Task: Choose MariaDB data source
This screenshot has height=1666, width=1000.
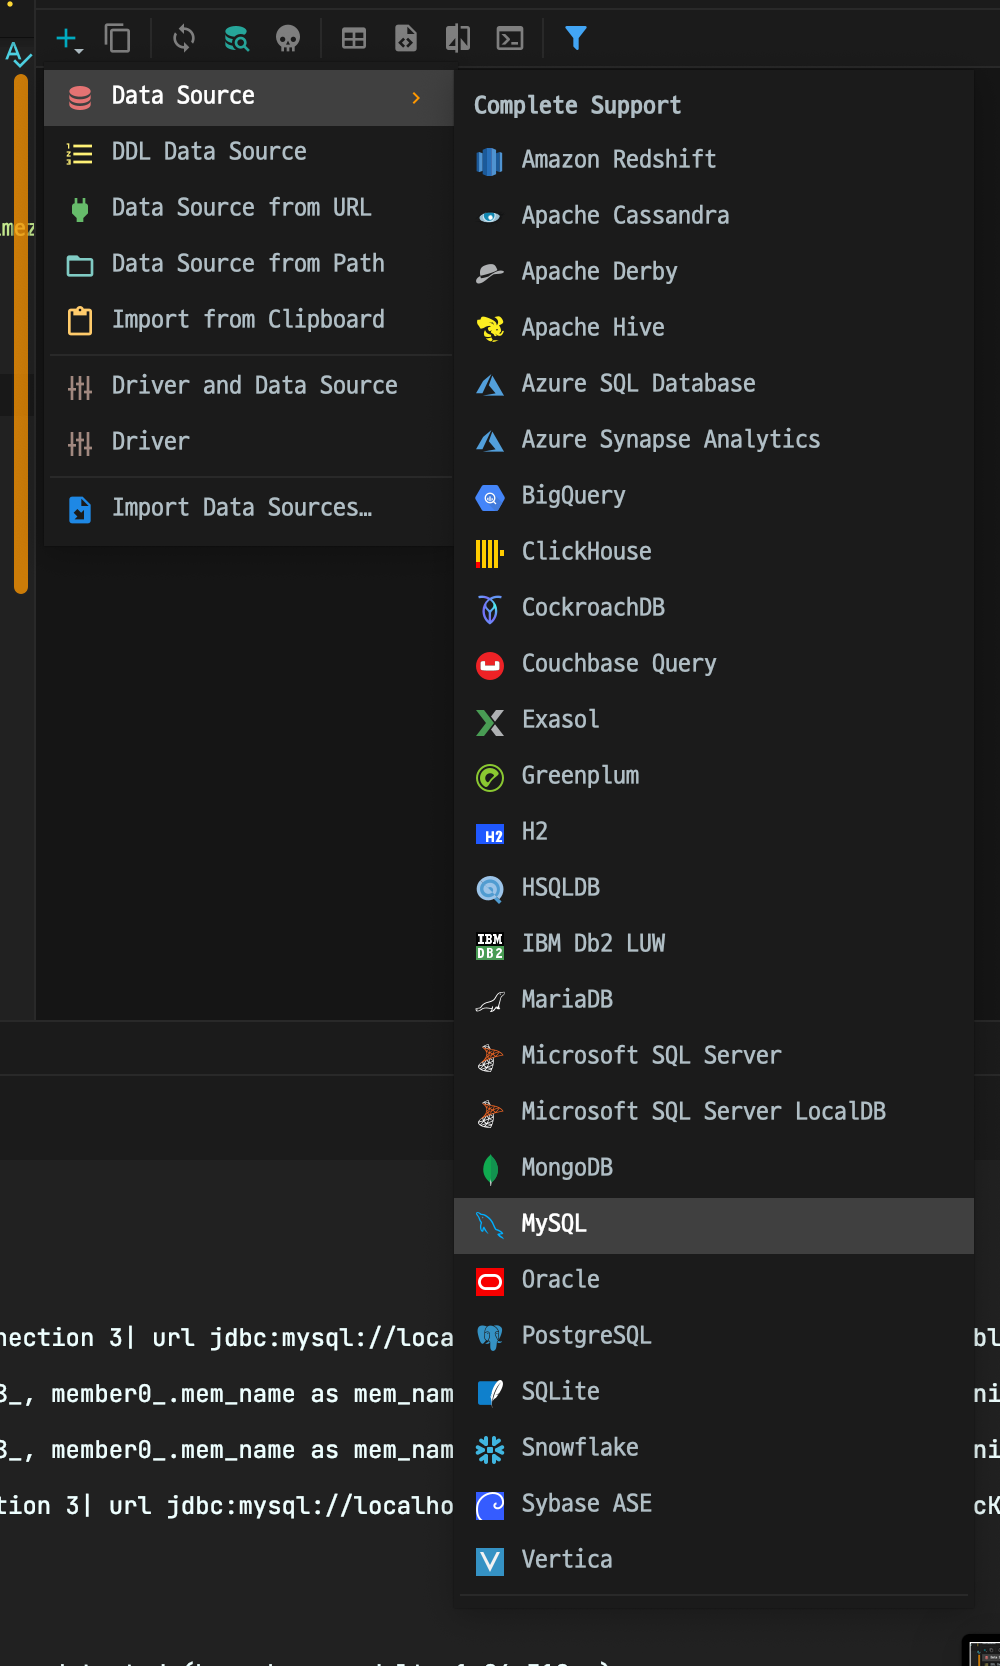Action: [x=714, y=1001]
